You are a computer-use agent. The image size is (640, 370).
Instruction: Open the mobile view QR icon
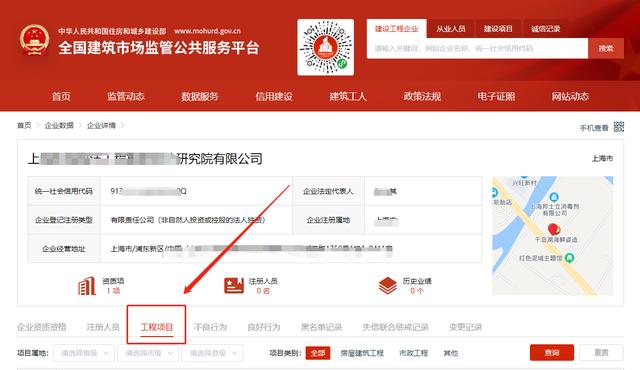click(619, 127)
